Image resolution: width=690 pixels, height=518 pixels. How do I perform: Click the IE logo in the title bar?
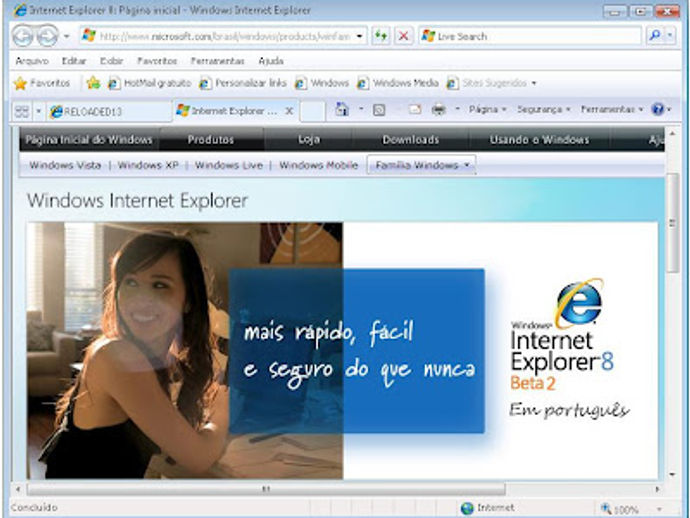point(20,10)
